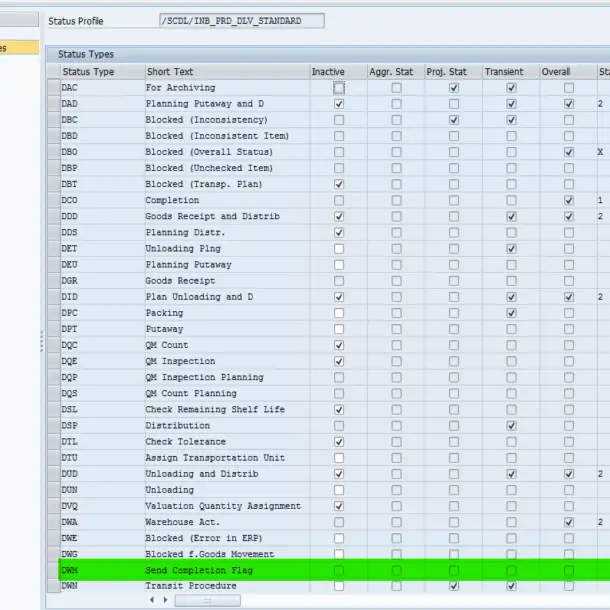Image resolution: width=610 pixels, height=610 pixels.
Task: Click the Status Type column header
Action: [x=103, y=72]
